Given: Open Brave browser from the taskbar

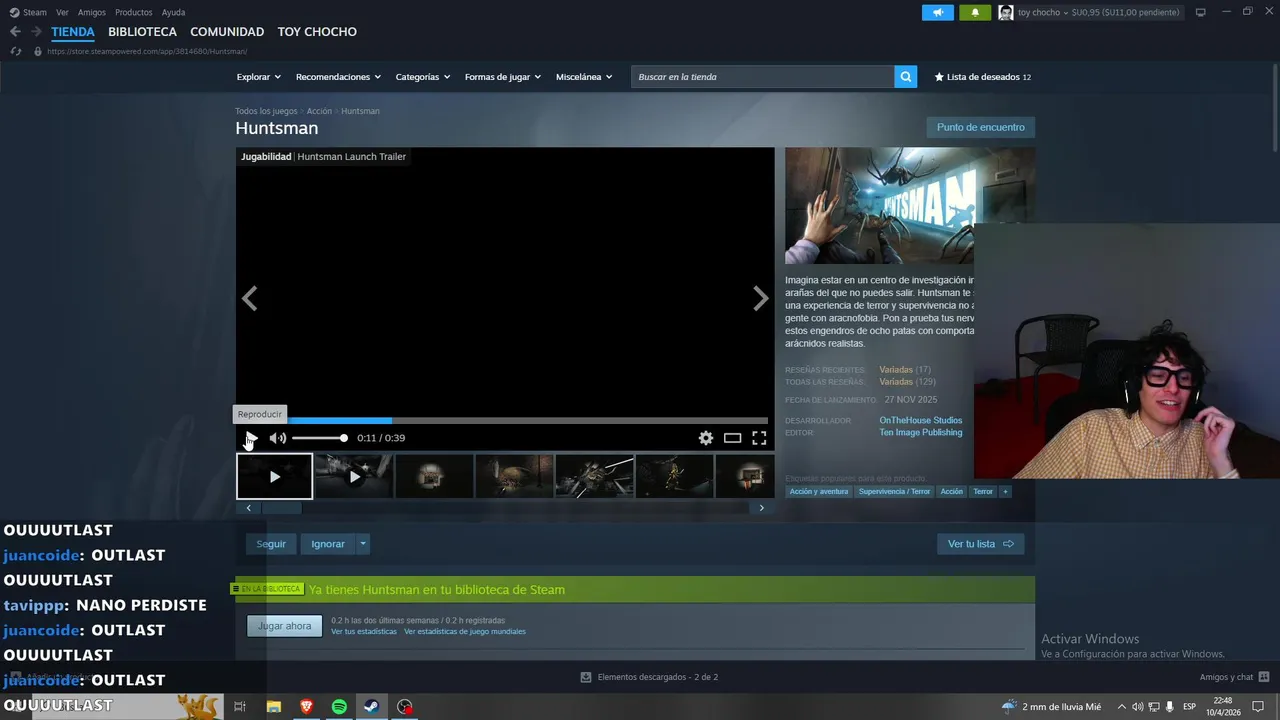Looking at the screenshot, I should 306,707.
